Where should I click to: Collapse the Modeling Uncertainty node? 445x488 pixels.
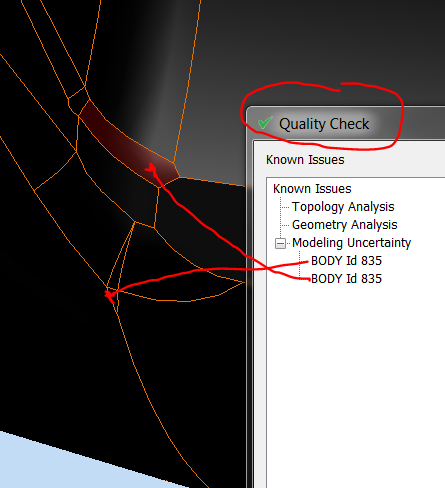pyautogui.click(x=280, y=243)
